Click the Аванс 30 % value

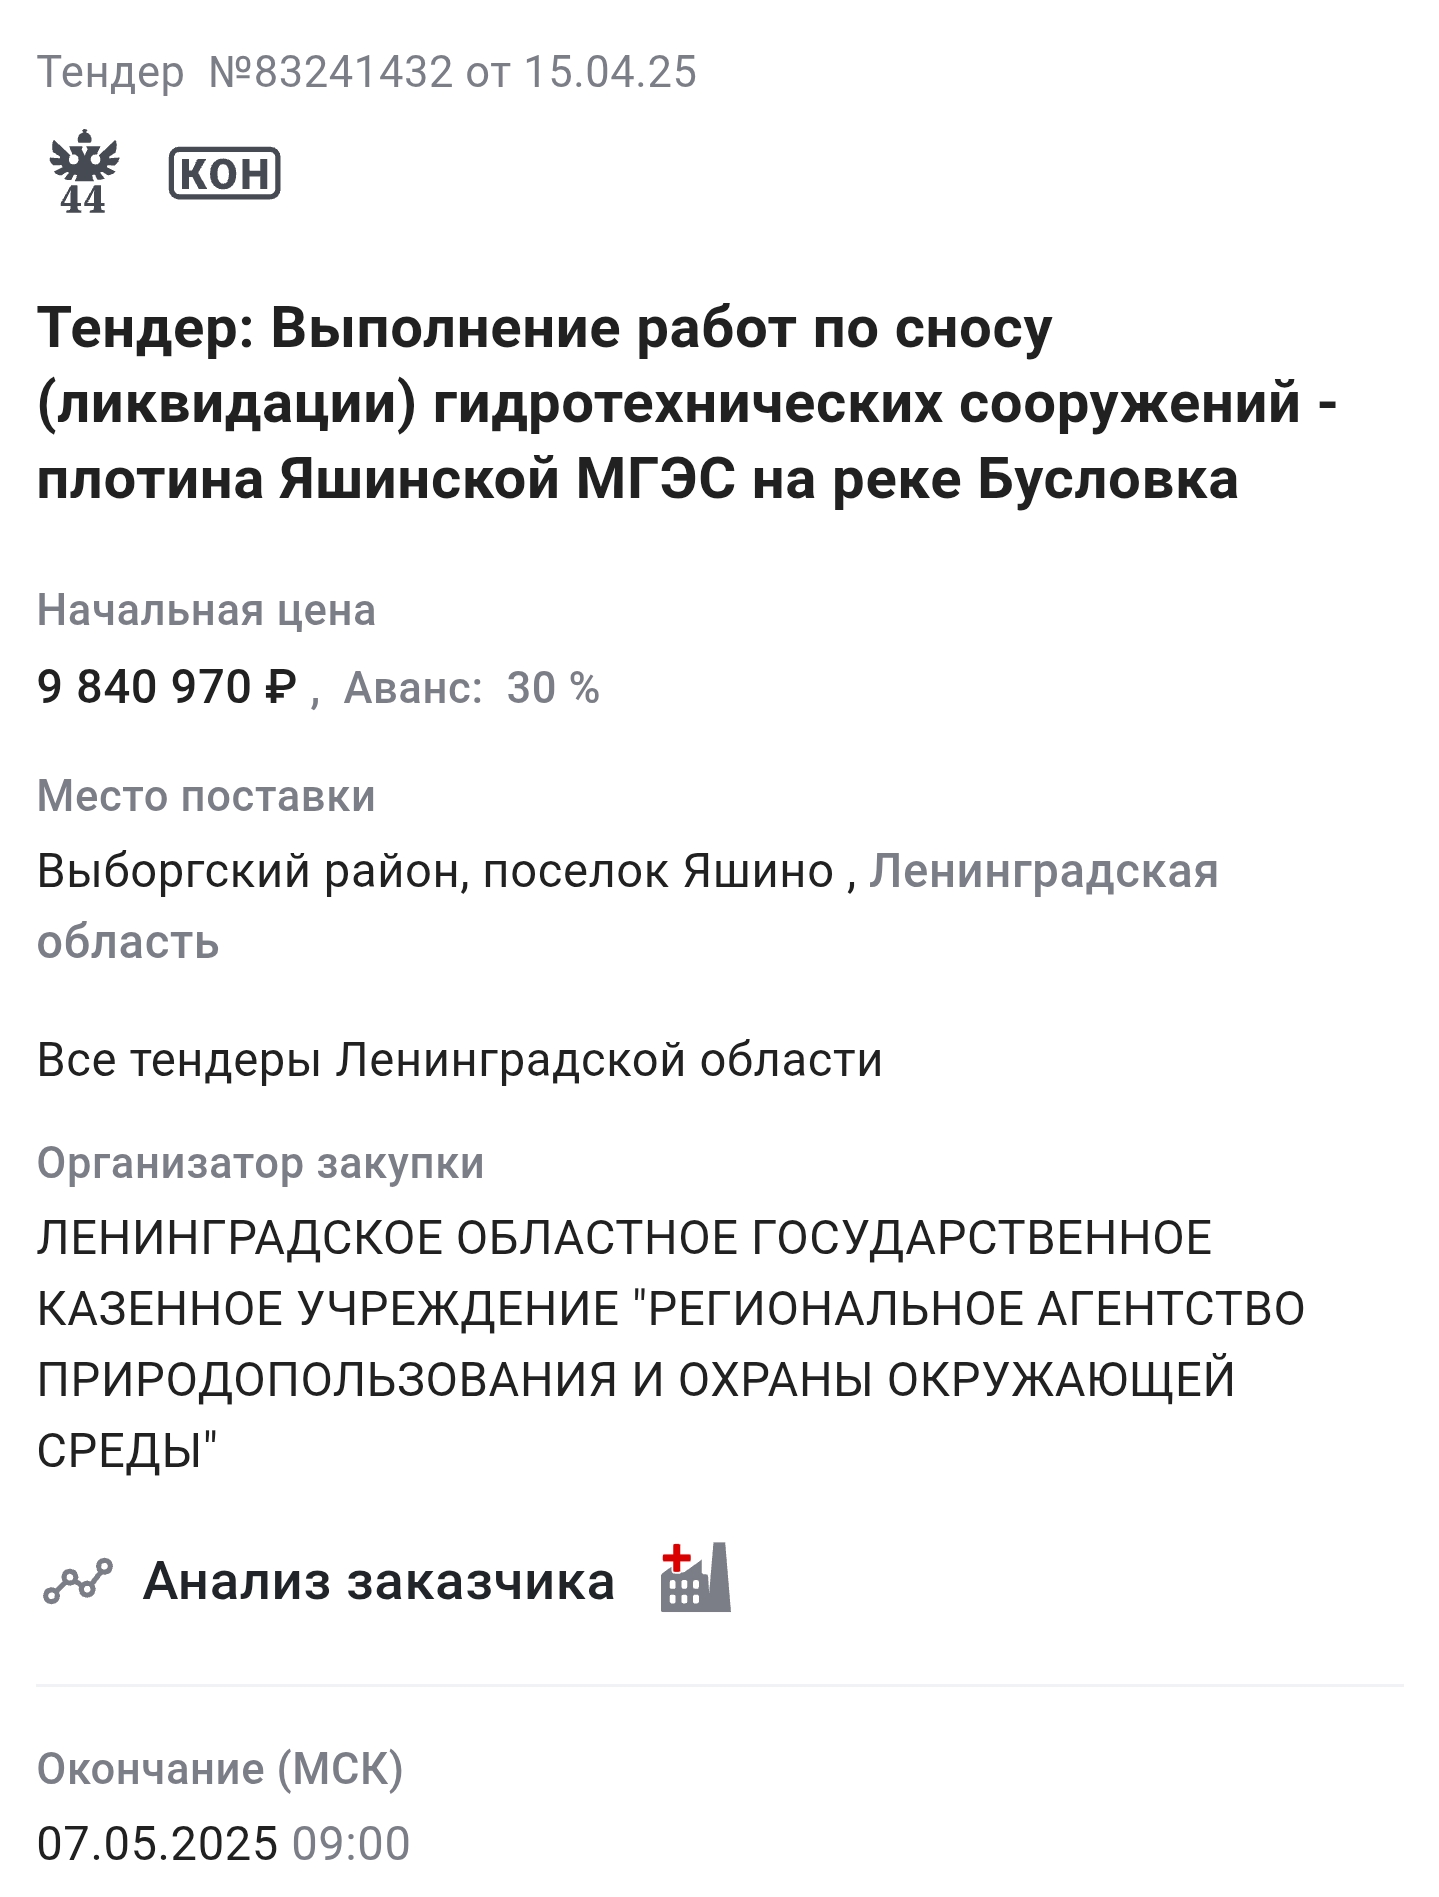click(552, 689)
